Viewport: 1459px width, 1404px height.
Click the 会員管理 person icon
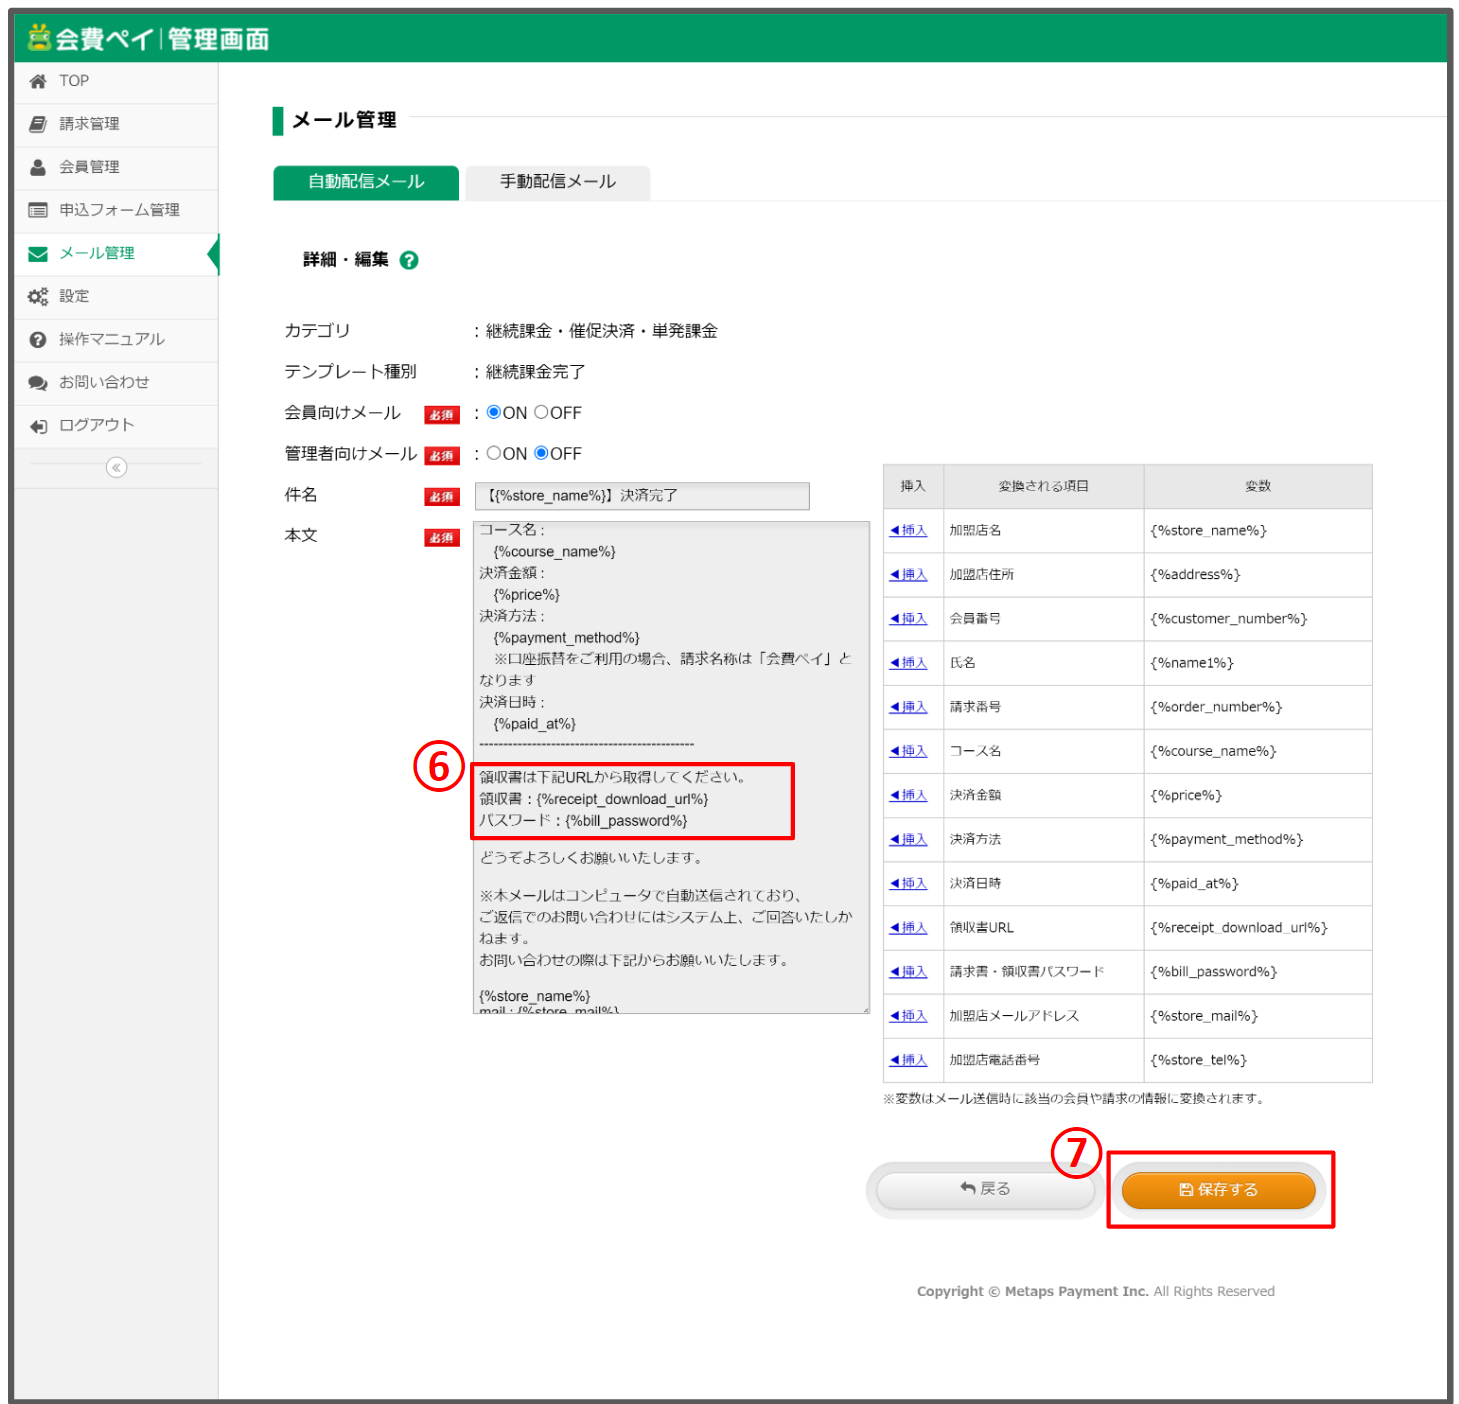pyautogui.click(x=38, y=167)
